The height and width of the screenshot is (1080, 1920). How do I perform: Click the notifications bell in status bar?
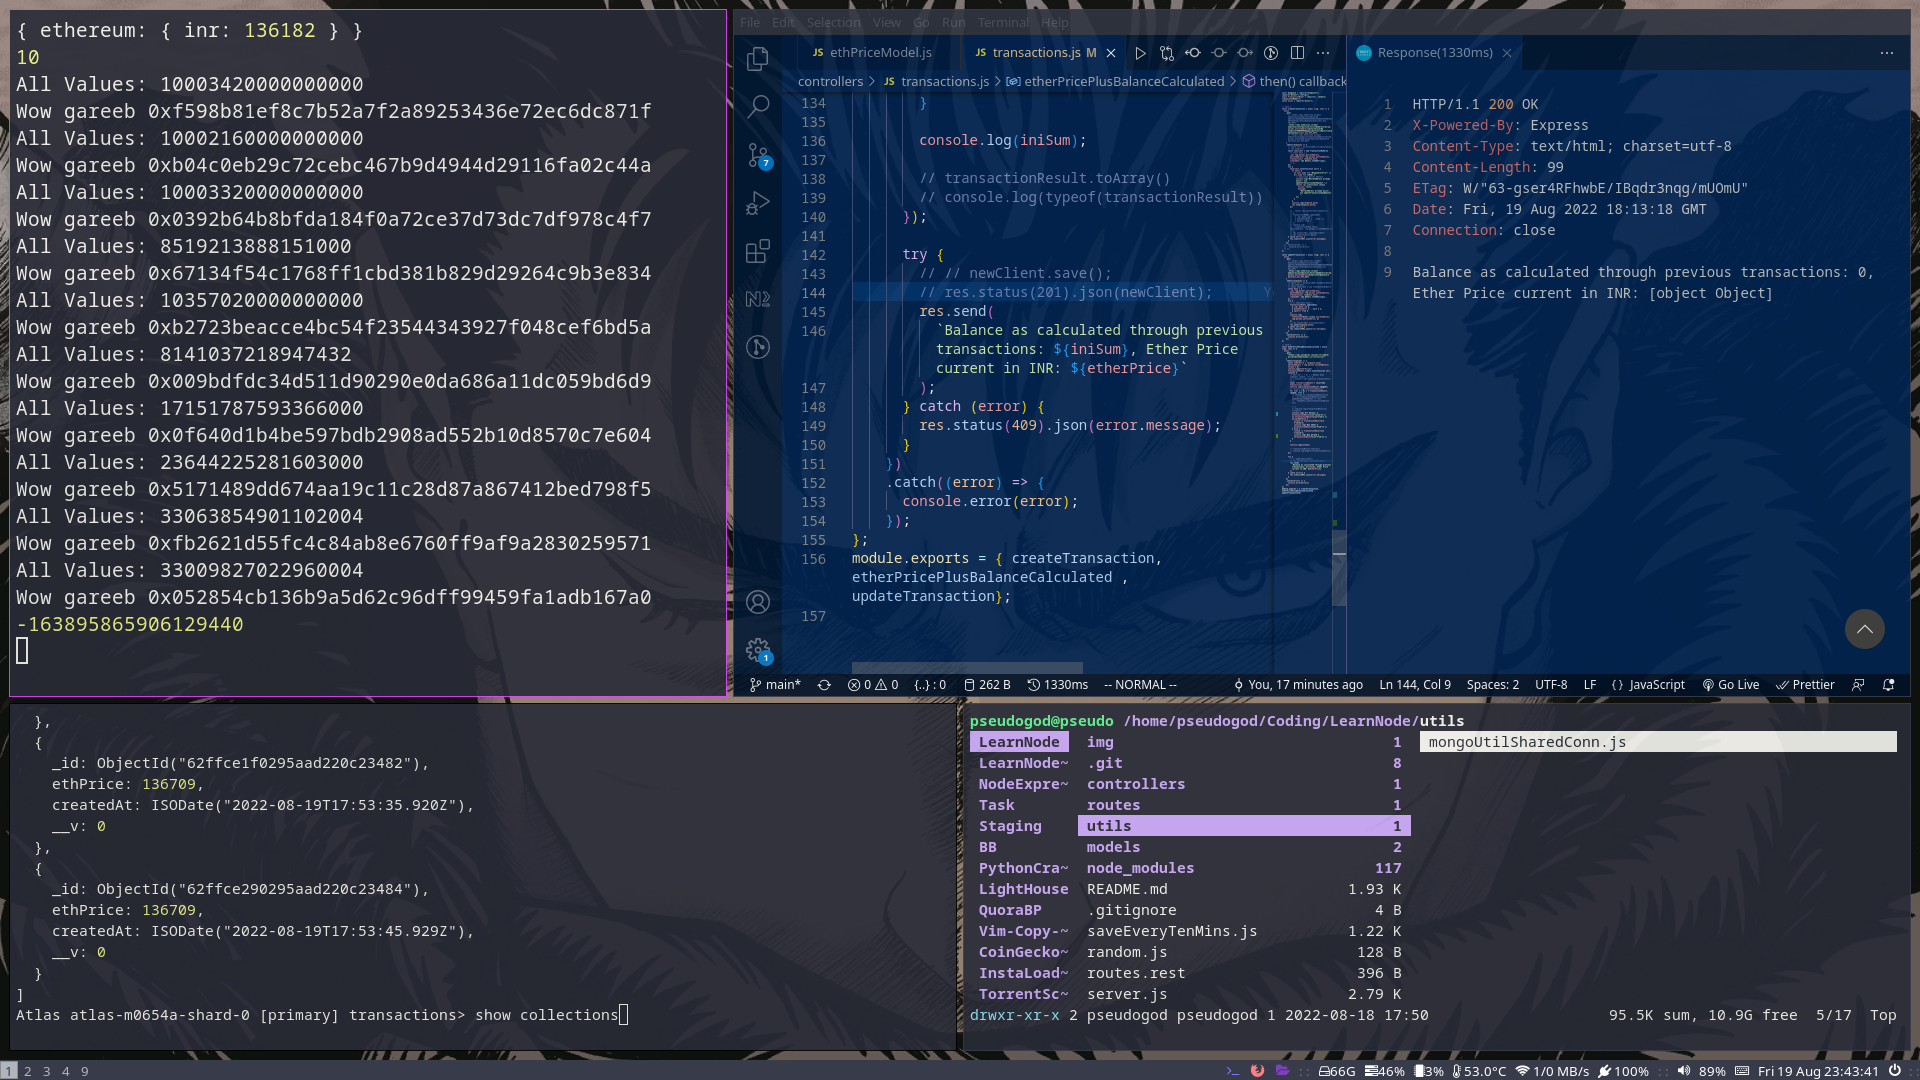click(x=1889, y=685)
